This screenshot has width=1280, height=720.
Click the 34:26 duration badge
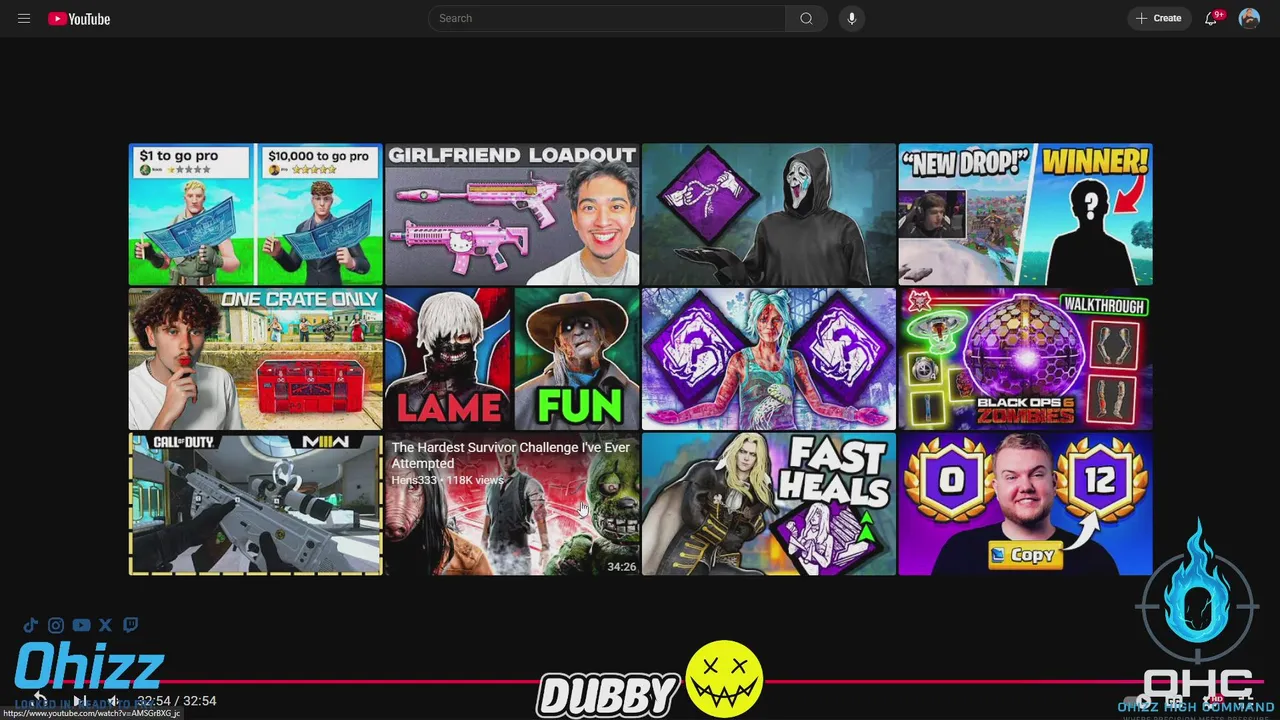[x=621, y=566]
